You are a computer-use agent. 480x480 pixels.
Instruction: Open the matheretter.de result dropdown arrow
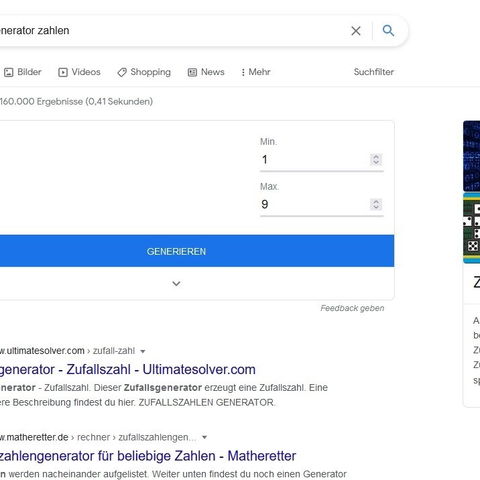coord(205,437)
